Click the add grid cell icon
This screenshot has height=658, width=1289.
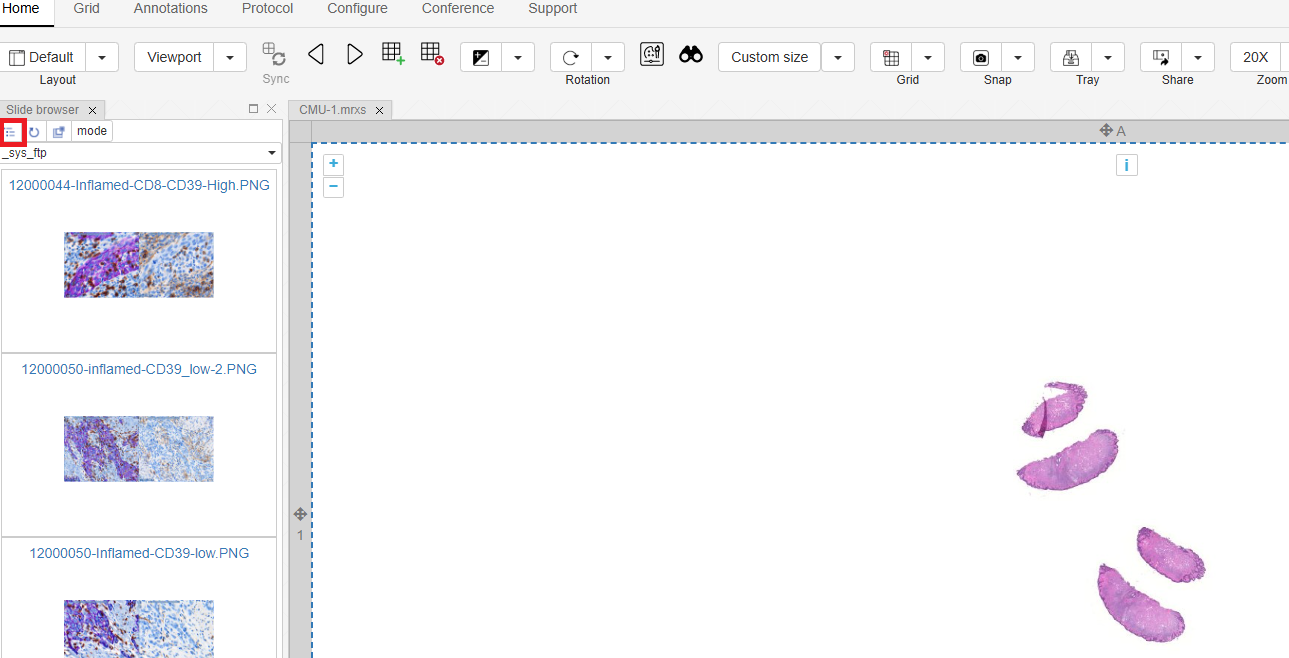(393, 54)
